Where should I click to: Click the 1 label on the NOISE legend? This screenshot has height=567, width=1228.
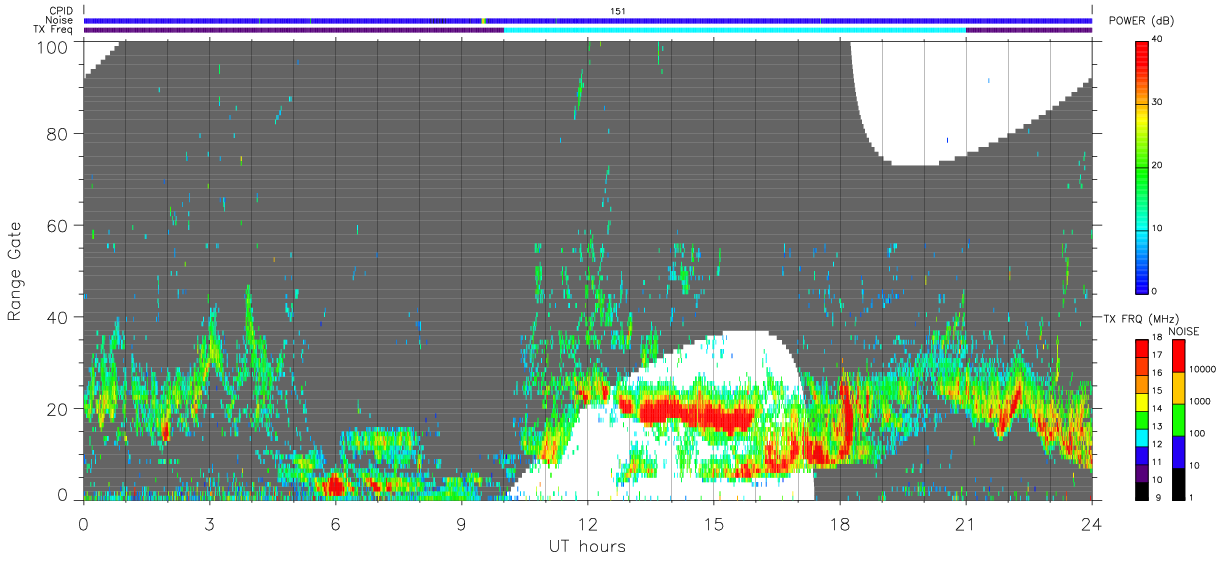point(1189,497)
